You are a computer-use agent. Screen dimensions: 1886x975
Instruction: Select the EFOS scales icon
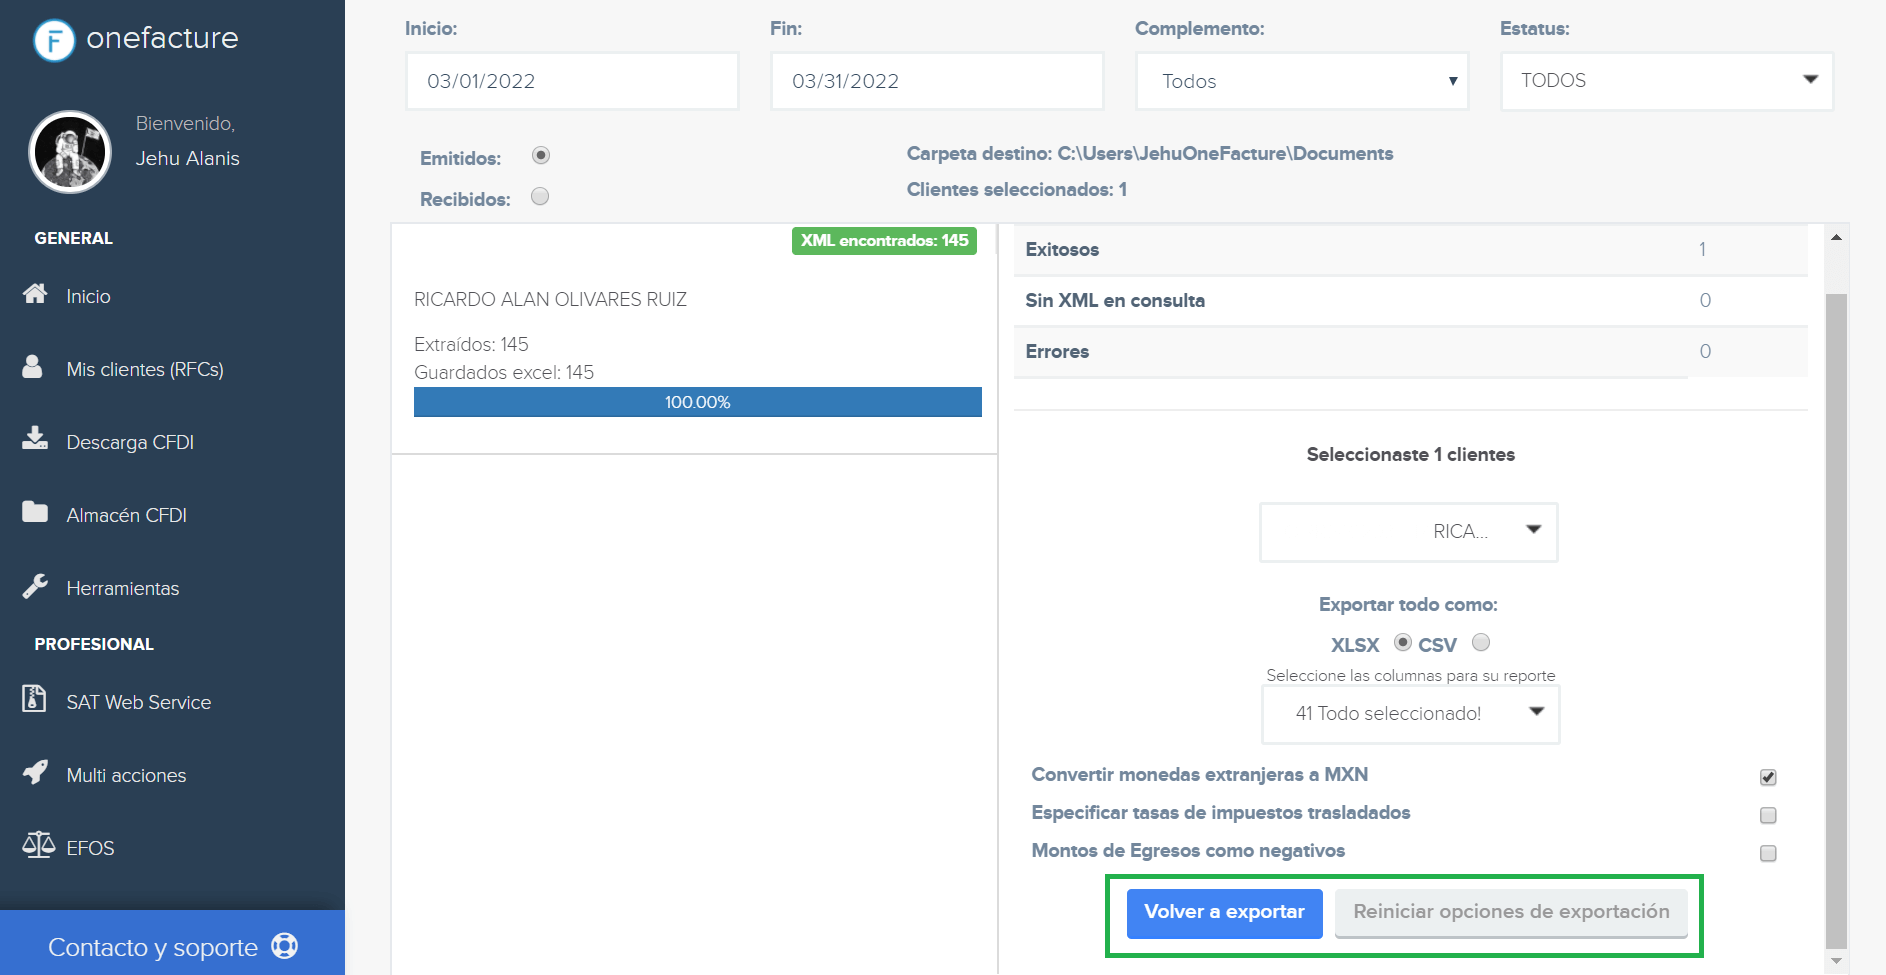pyautogui.click(x=36, y=845)
